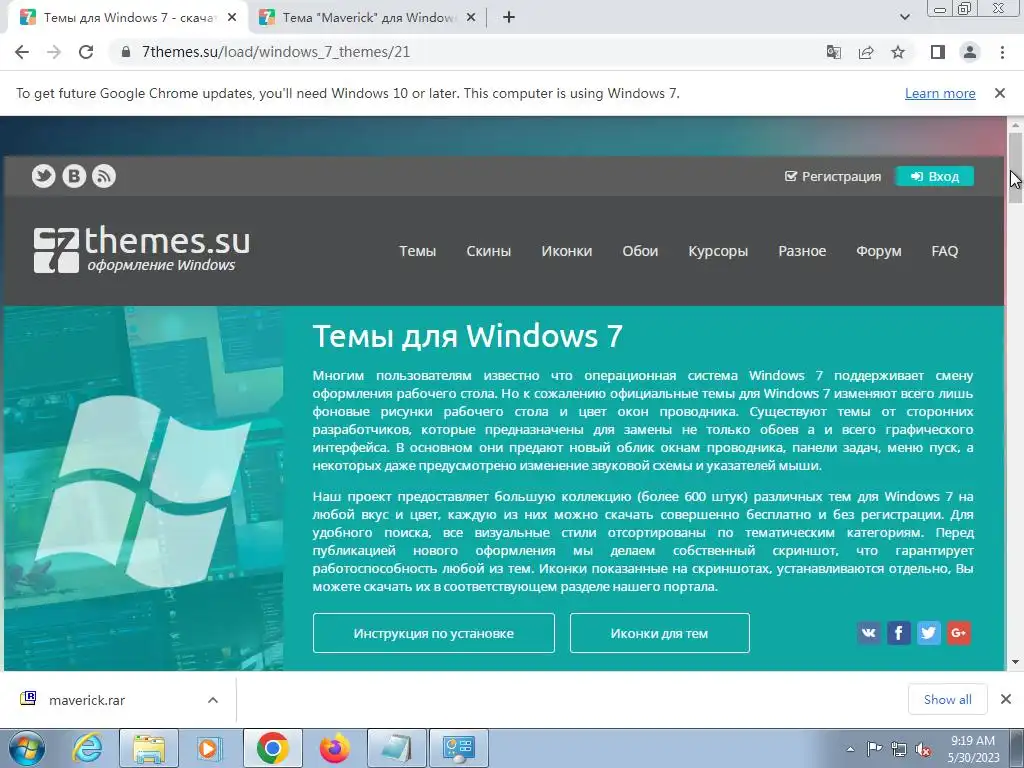Open Windows Media Player in taskbar
The height and width of the screenshot is (768, 1024).
click(208, 748)
